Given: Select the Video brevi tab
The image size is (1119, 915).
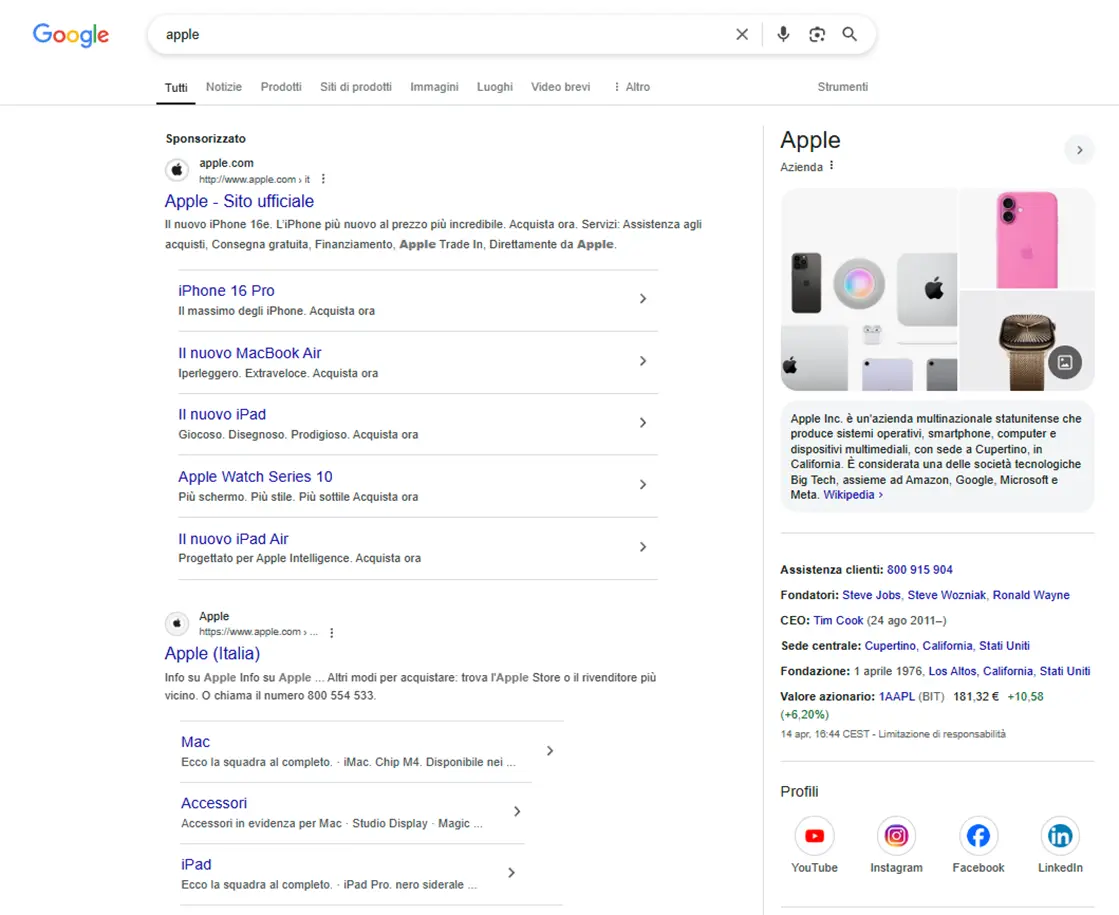Looking at the screenshot, I should [x=560, y=87].
